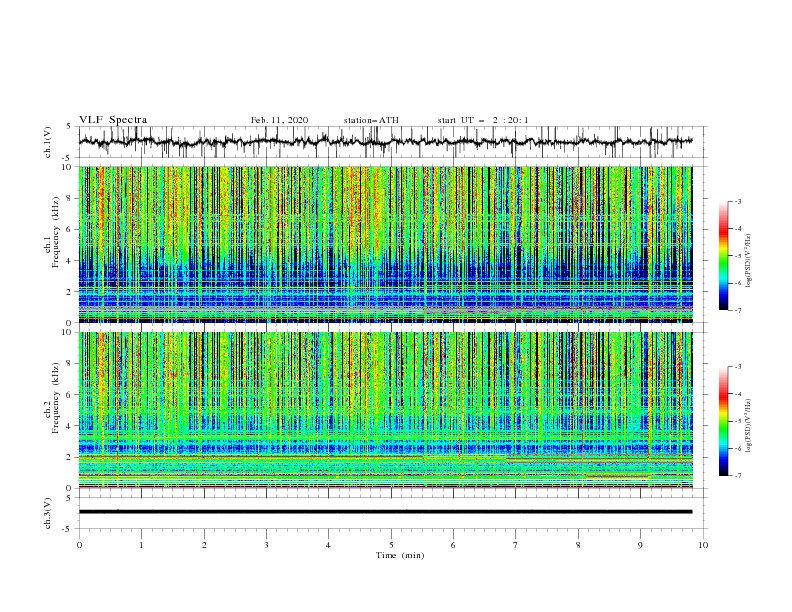Click the "-5" tick on lower colorbar

[738, 421]
